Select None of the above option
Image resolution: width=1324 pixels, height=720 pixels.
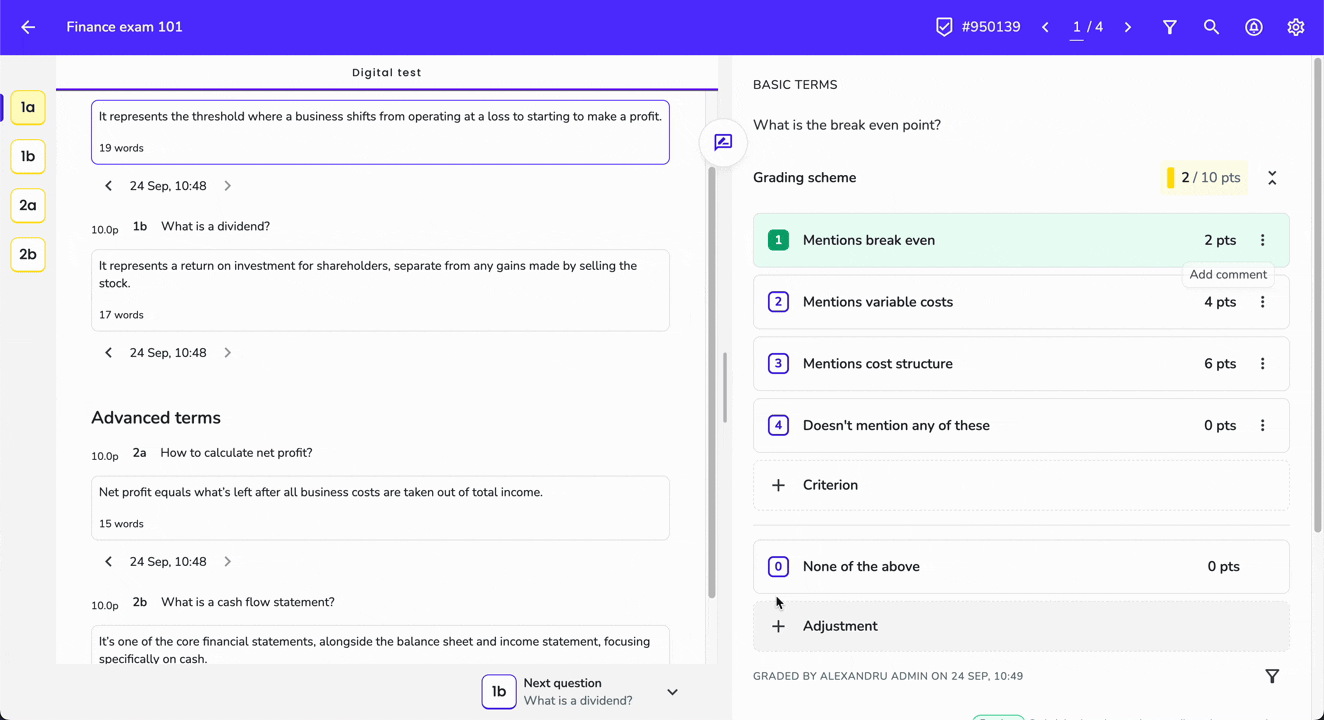(1021, 566)
